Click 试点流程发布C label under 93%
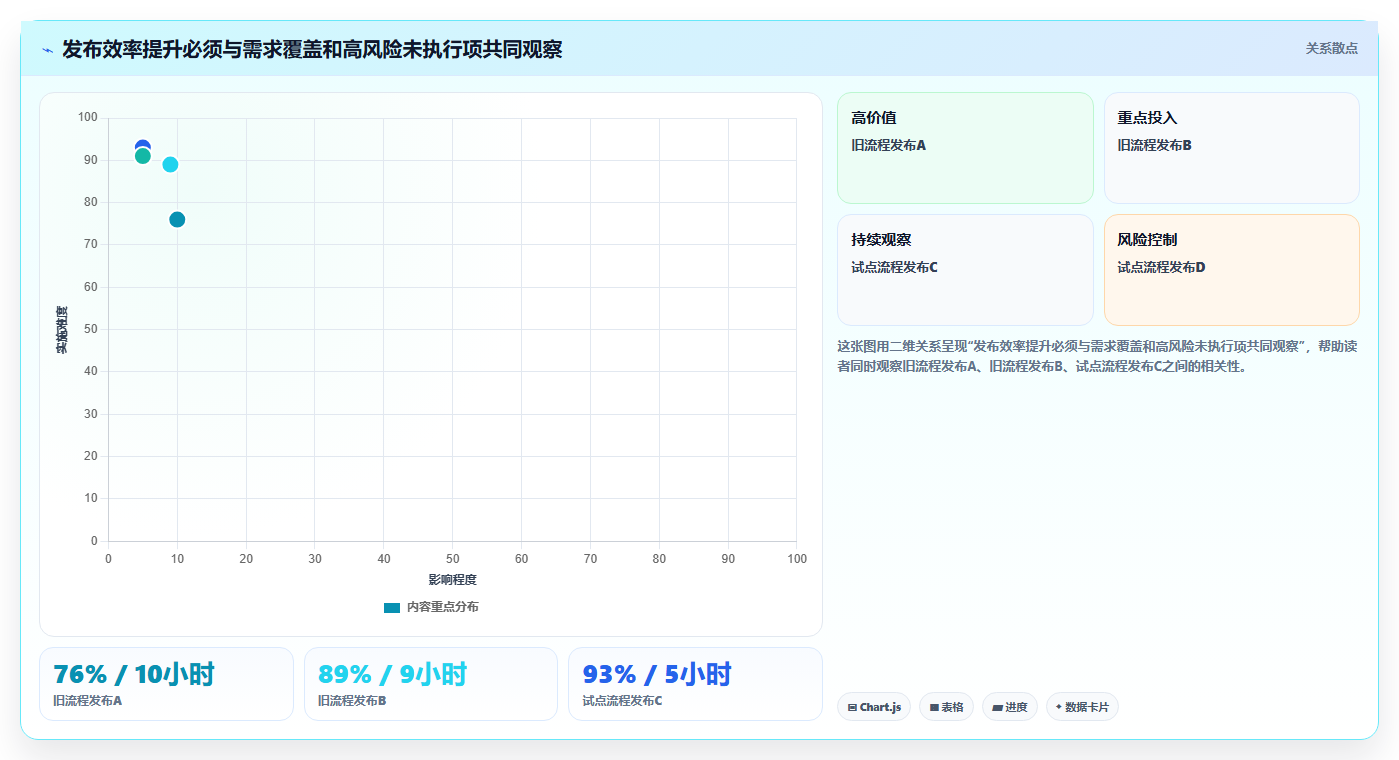This screenshot has width=1399, height=760. tap(622, 701)
